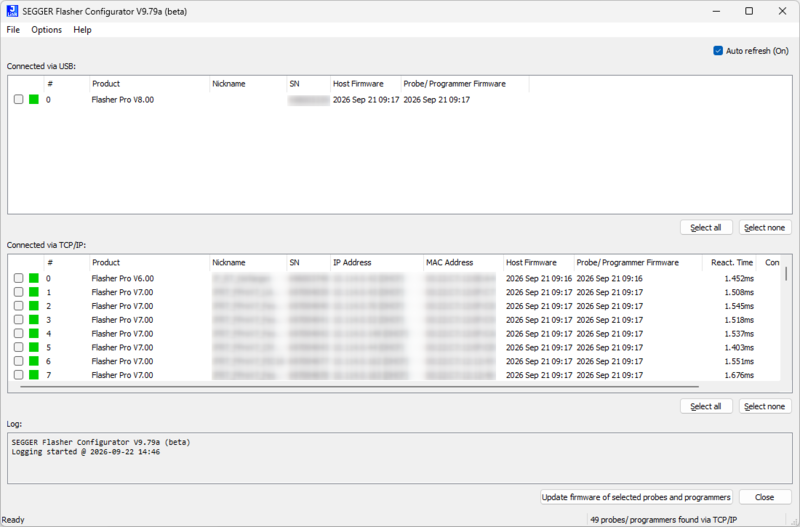Image resolution: width=800 pixels, height=527 pixels.
Task: Click TCP/IP list Host Firmware column header
Action: coord(538,262)
